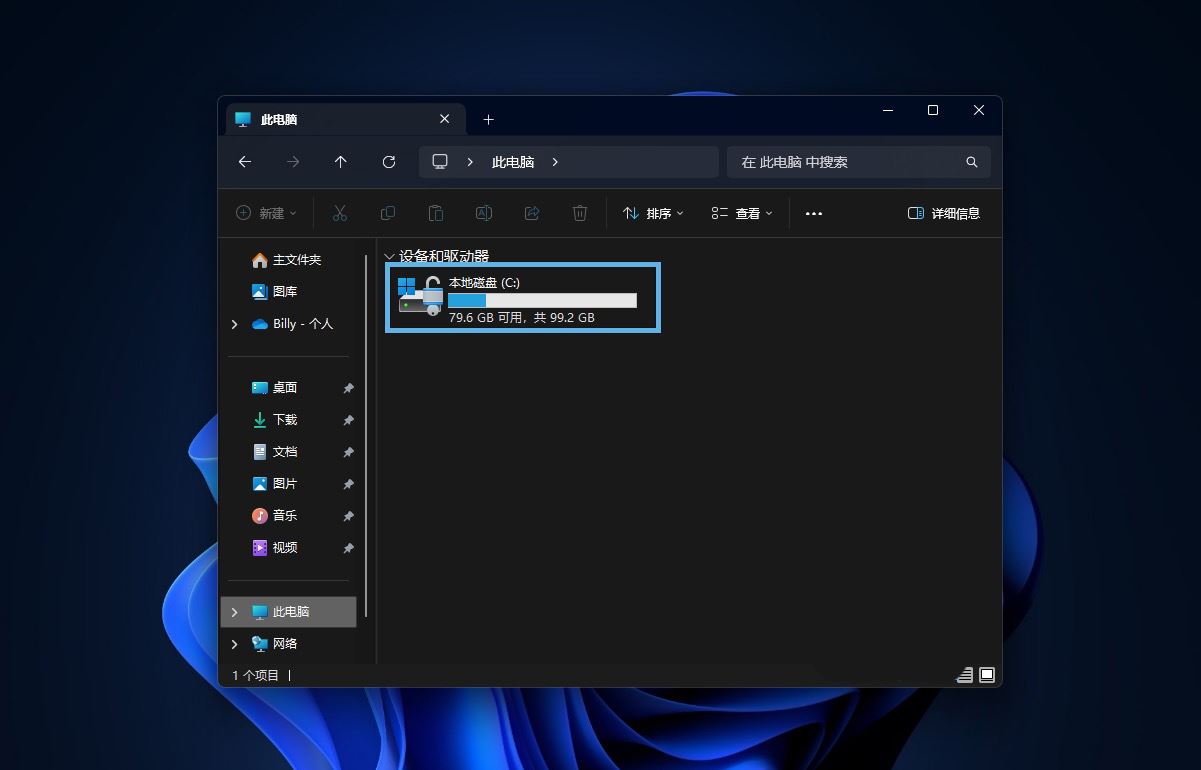
Task: Open the 排序 sort dropdown
Action: pos(653,213)
